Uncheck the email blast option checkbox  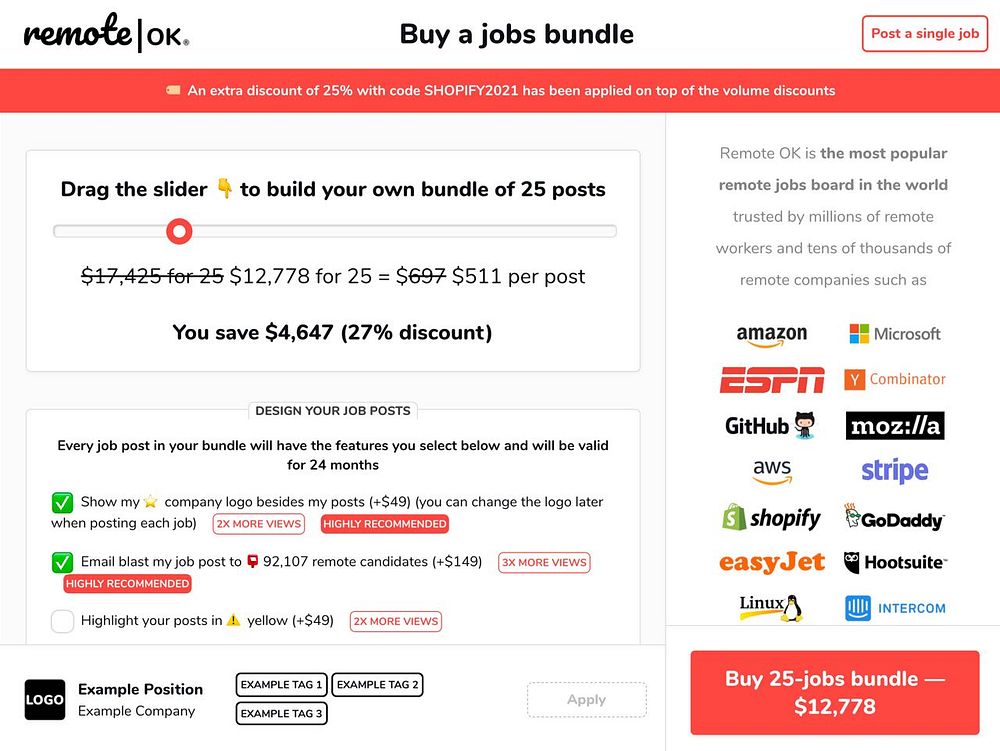click(x=62, y=562)
